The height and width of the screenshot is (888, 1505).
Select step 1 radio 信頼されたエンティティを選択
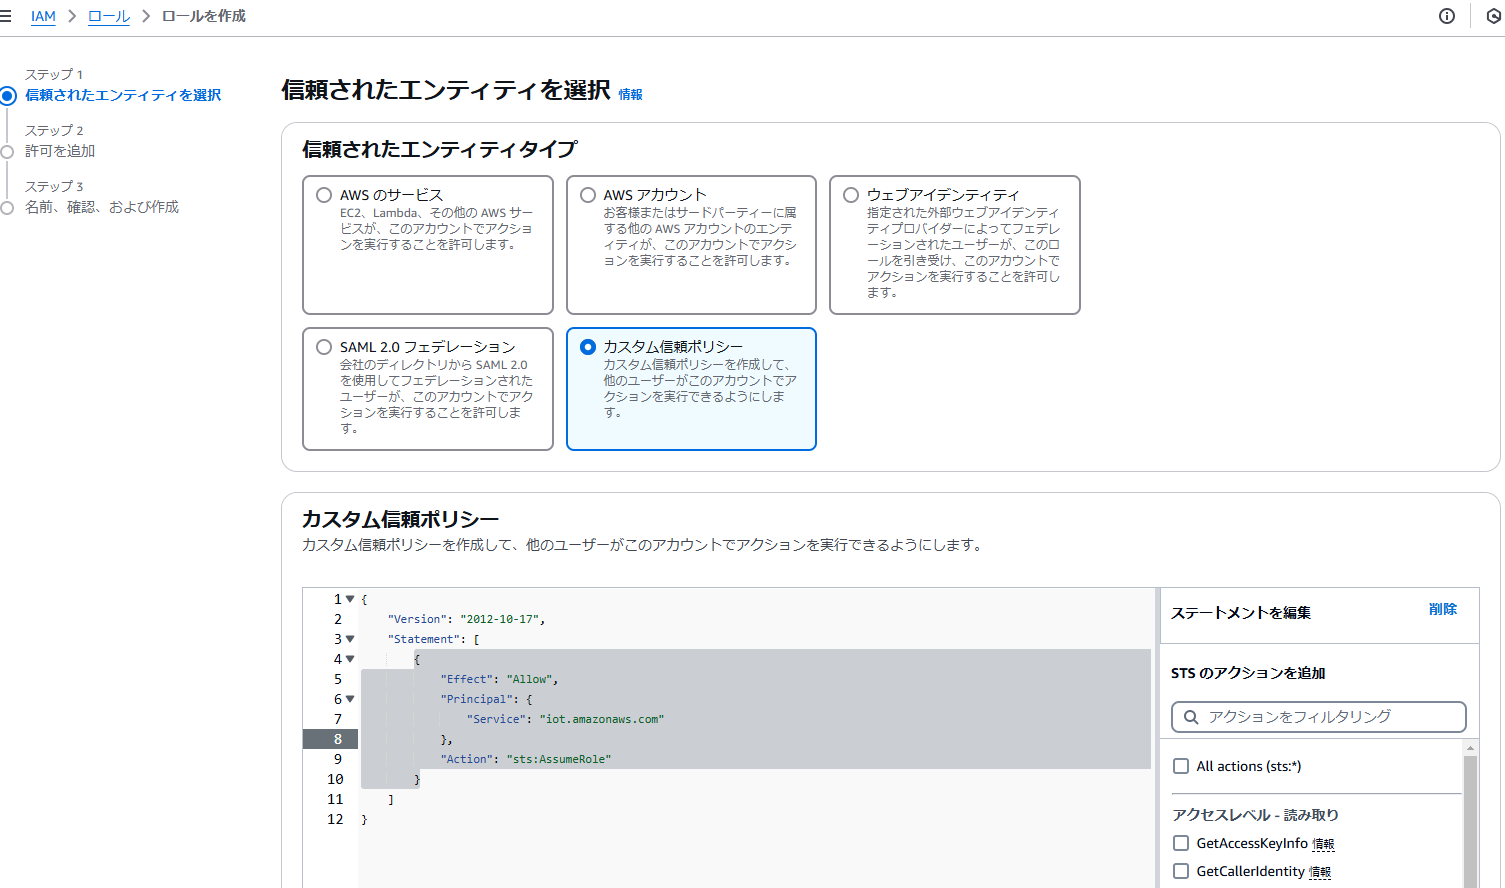pos(8,96)
